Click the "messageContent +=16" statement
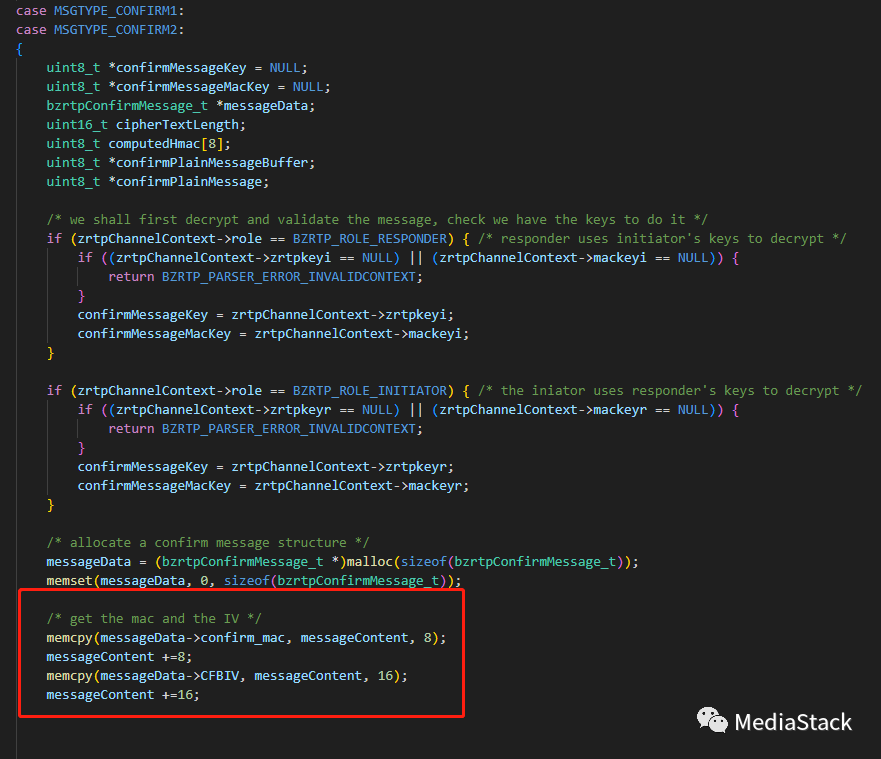 pos(123,695)
